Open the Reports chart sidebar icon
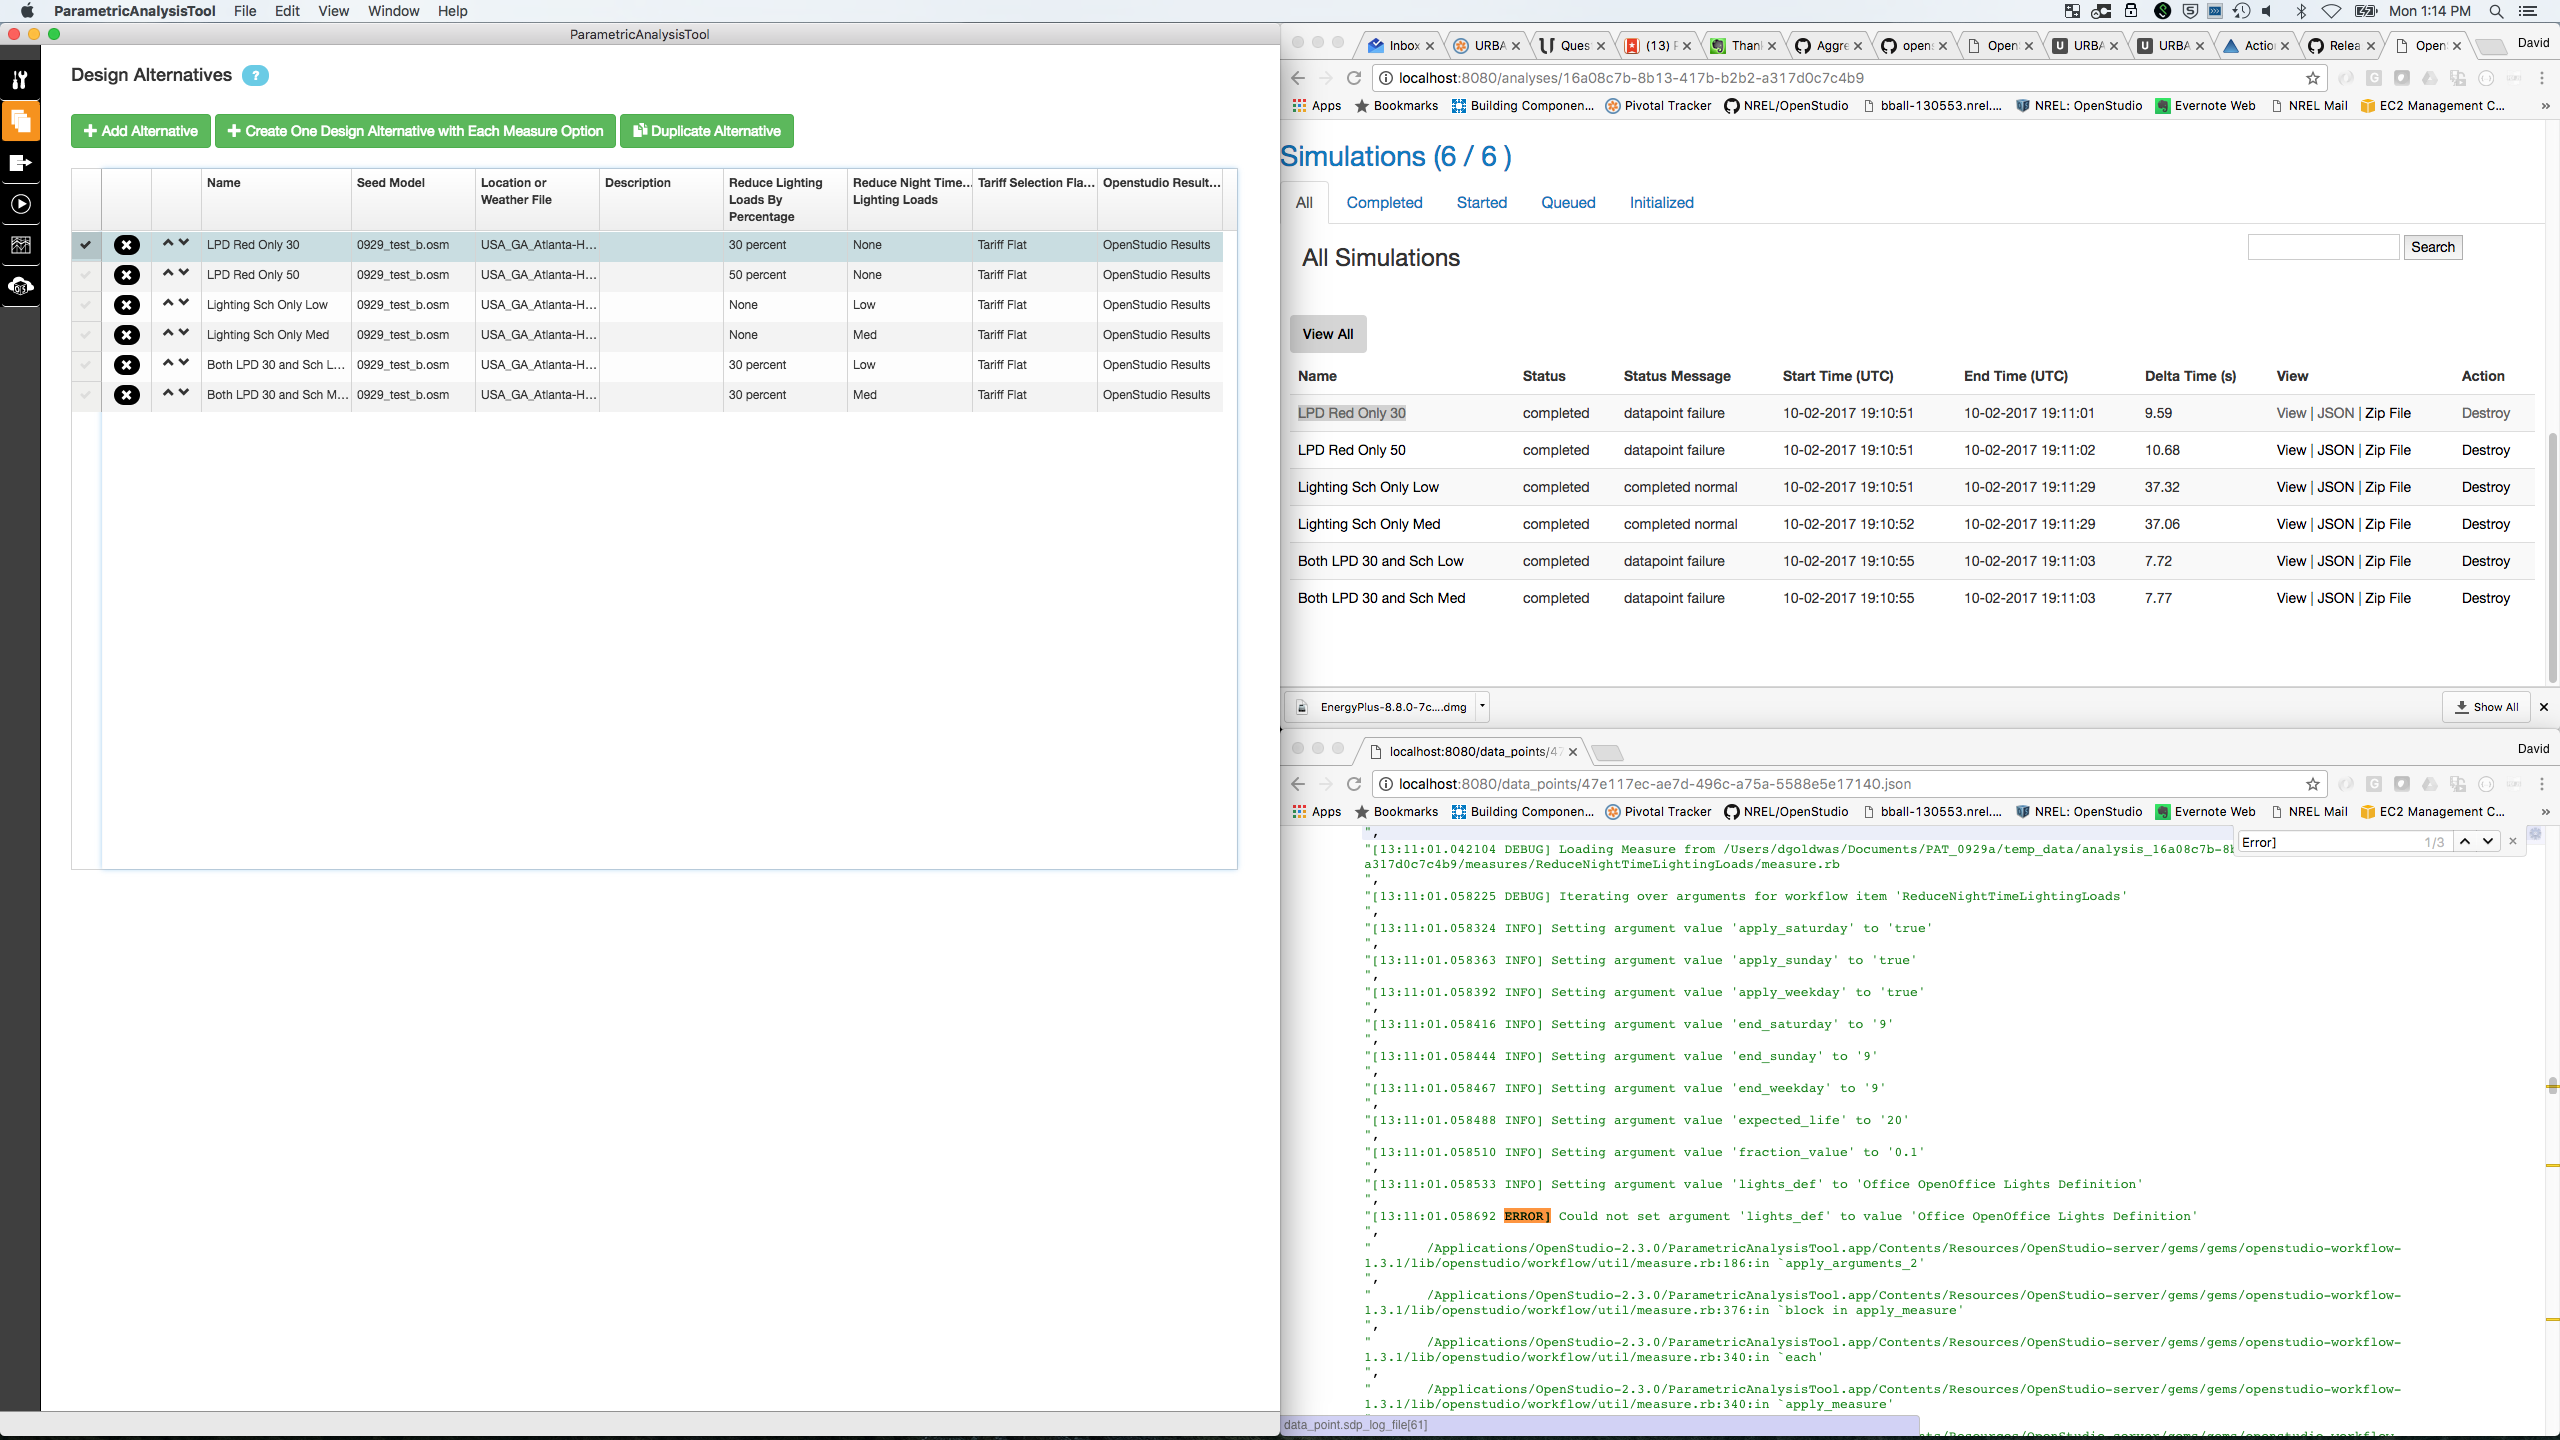 coord(20,245)
